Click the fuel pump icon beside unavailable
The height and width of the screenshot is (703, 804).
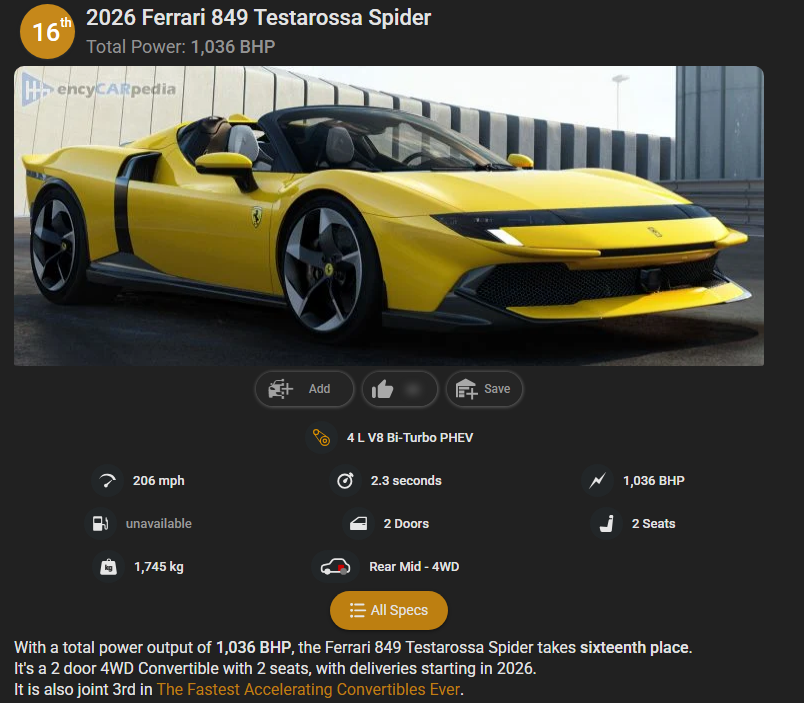coord(100,524)
